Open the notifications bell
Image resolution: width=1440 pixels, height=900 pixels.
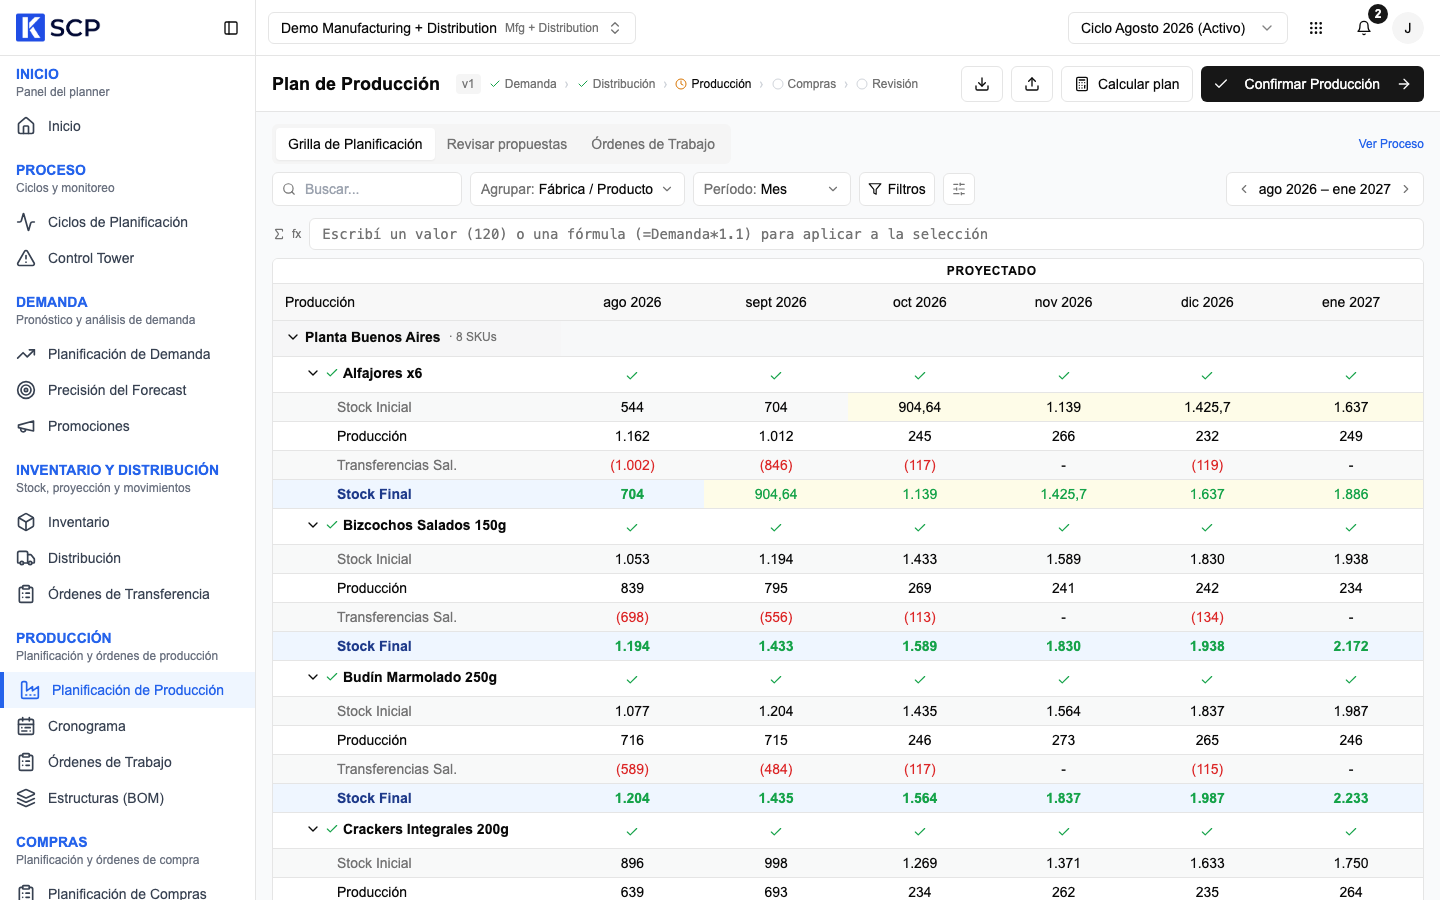[1364, 28]
